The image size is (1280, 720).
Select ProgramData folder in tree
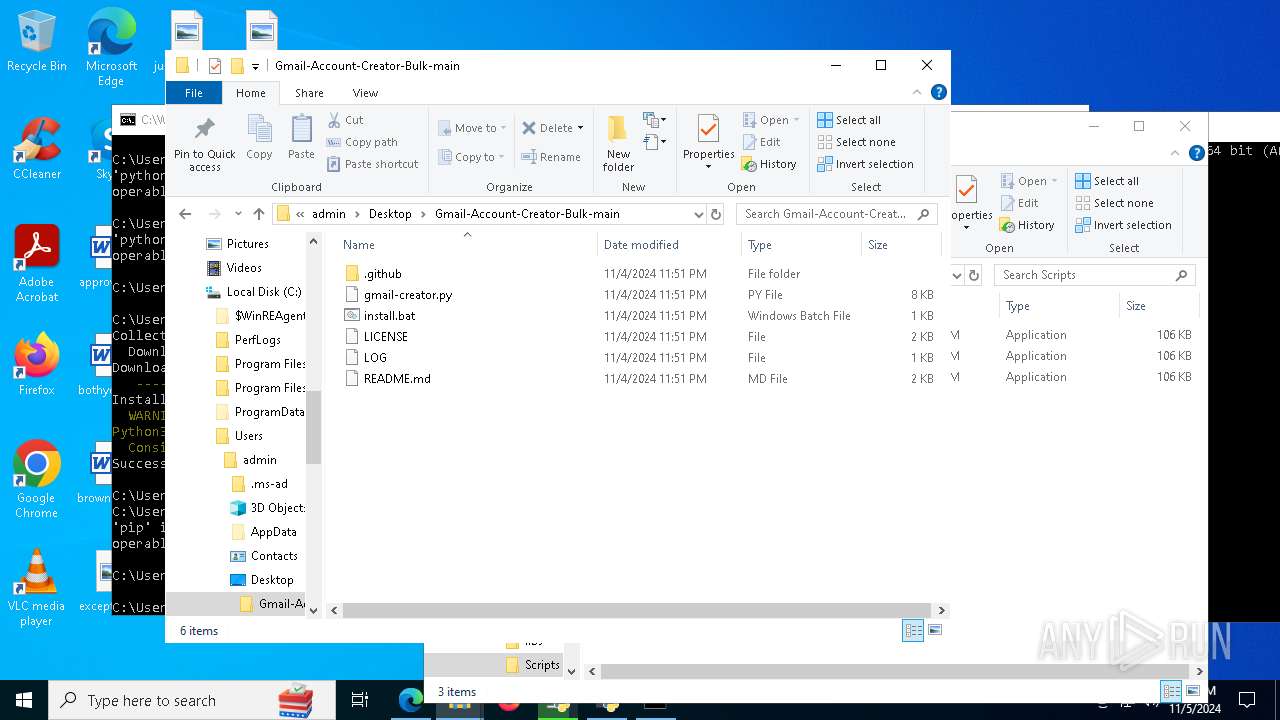(x=269, y=412)
